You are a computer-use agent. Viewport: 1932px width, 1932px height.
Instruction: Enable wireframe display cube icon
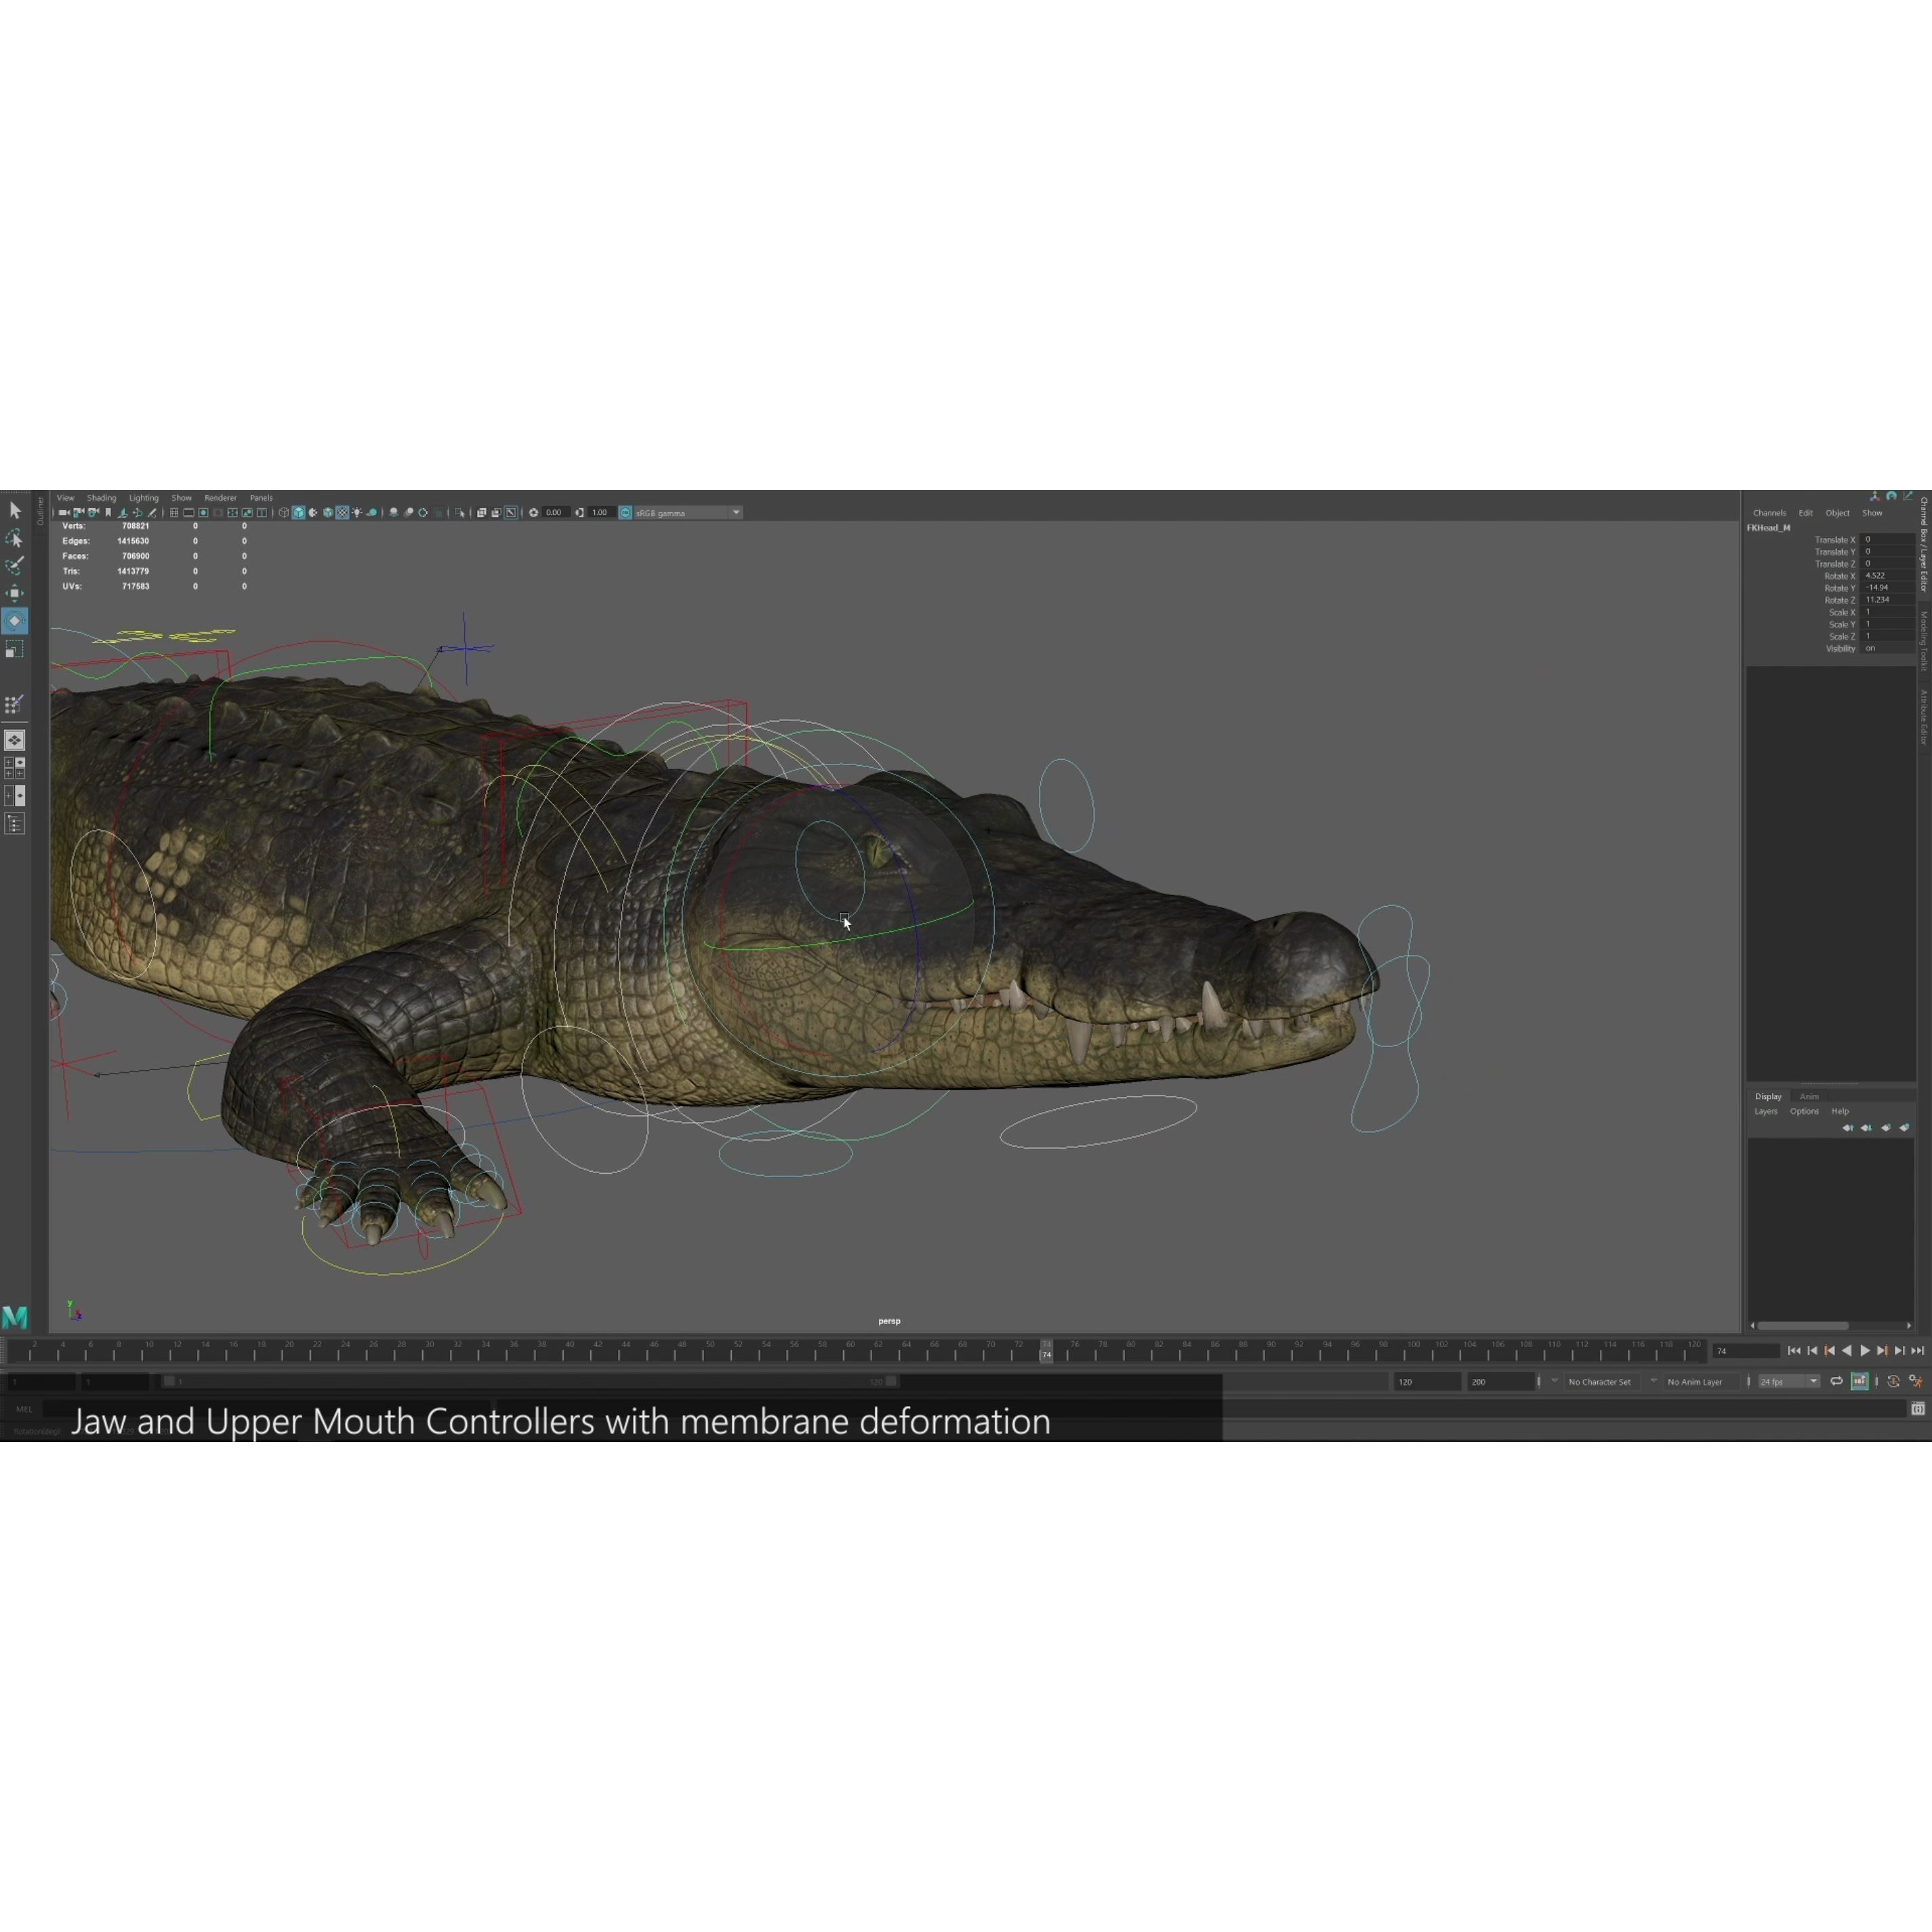284,513
